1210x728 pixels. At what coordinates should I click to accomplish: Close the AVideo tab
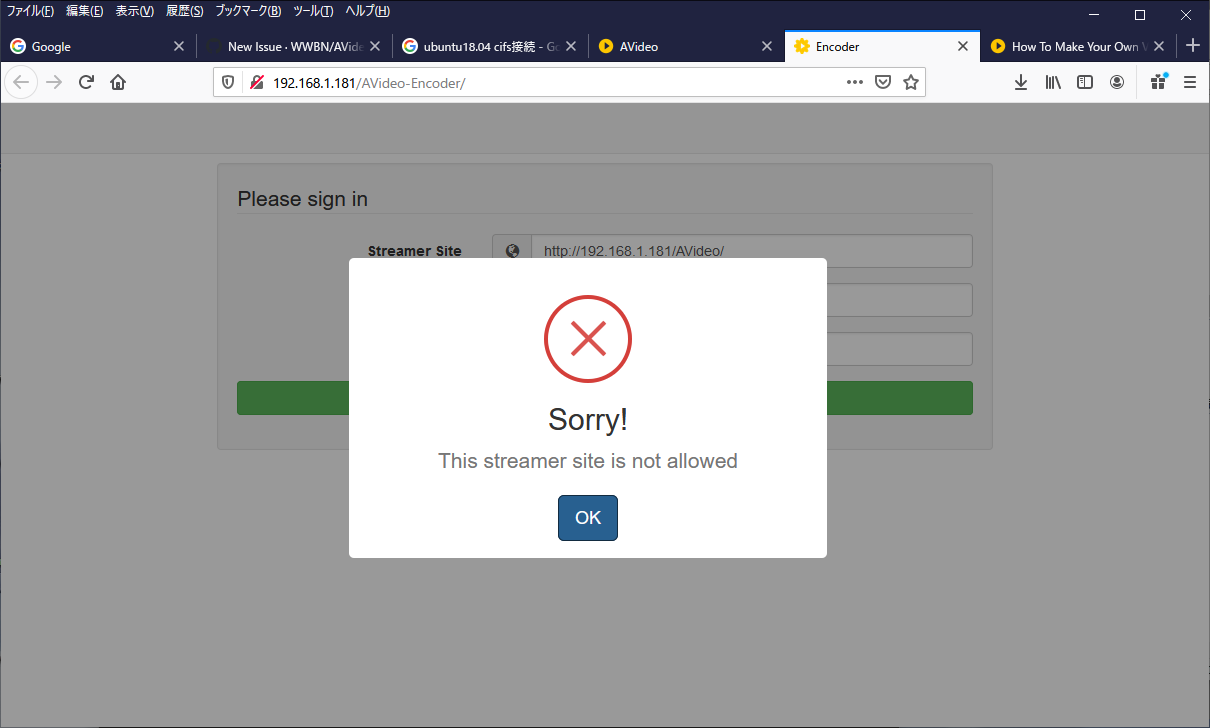point(767,46)
